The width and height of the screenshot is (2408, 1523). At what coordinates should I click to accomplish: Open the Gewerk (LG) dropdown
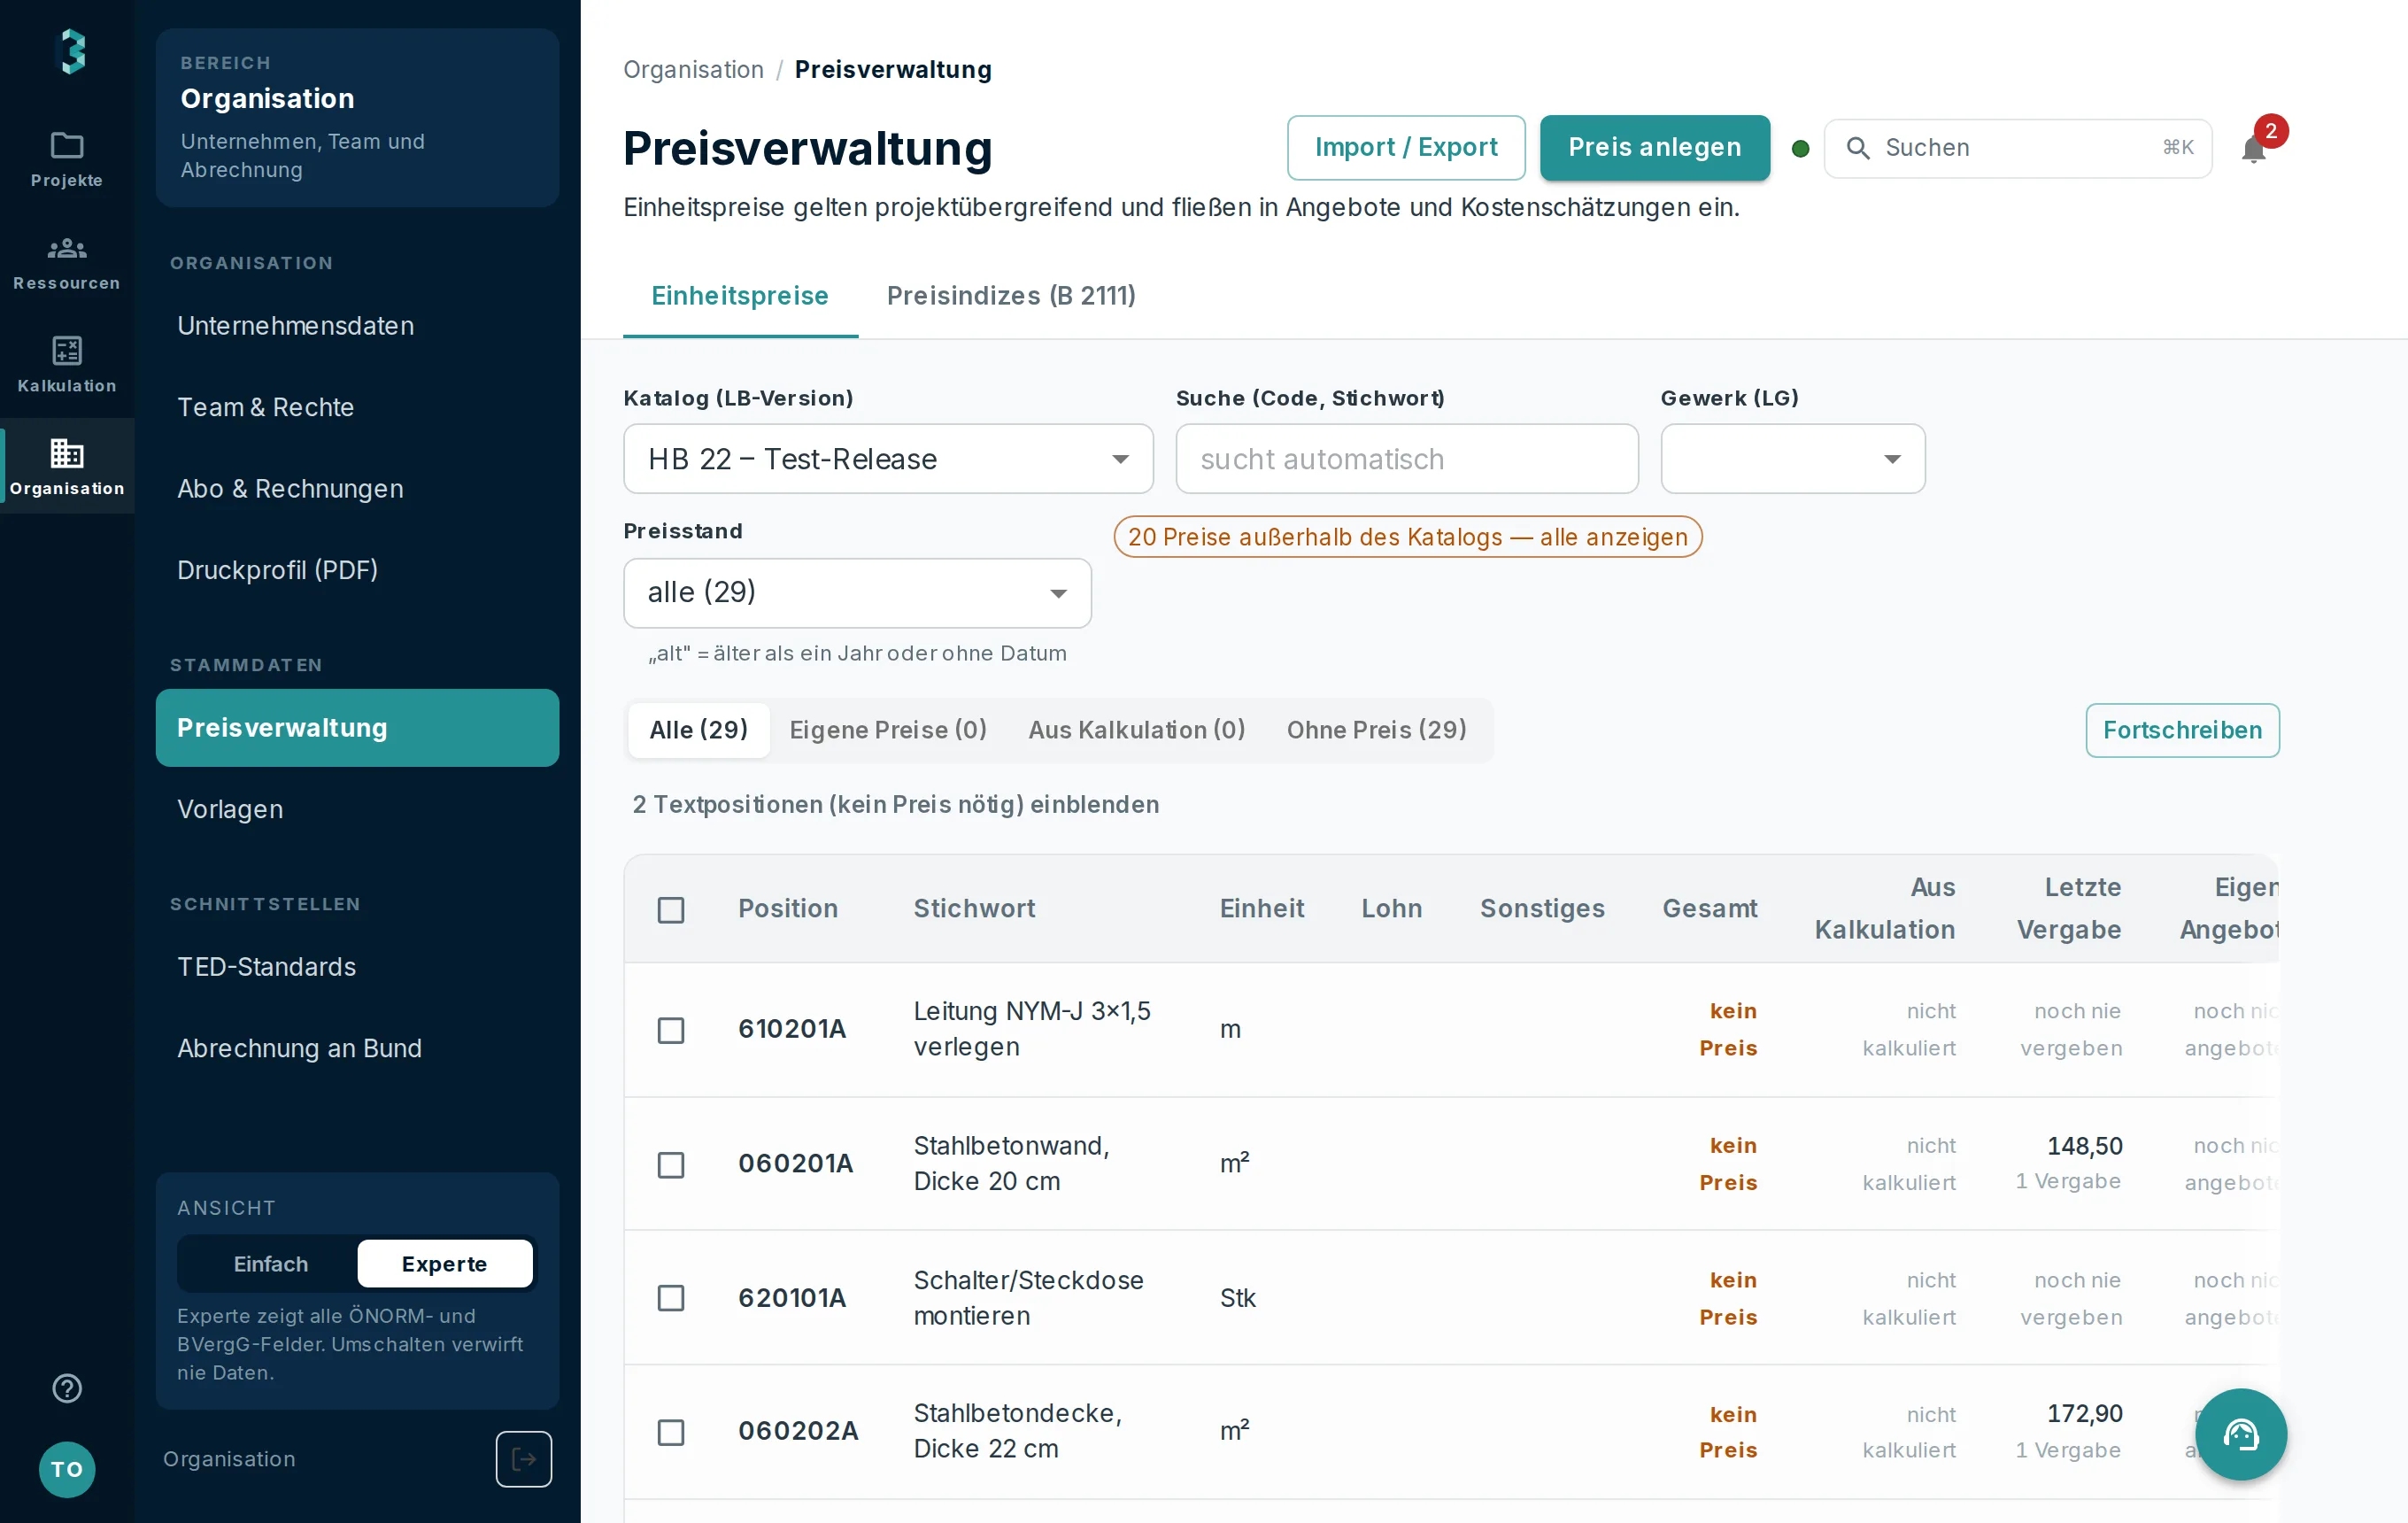point(1793,459)
